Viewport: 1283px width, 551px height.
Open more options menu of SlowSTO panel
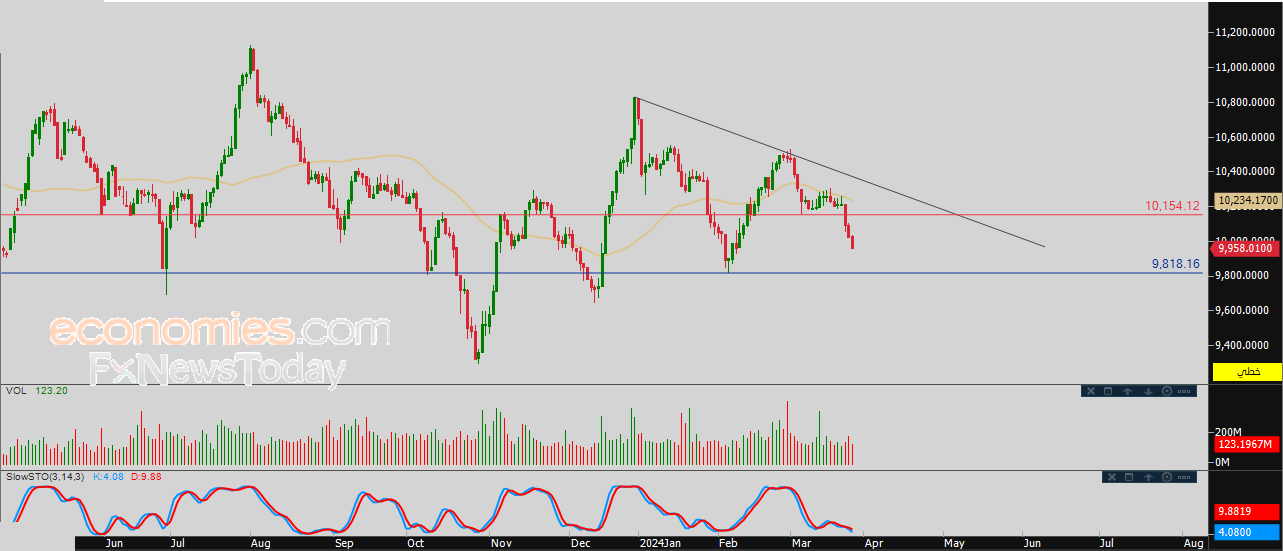(1186, 478)
